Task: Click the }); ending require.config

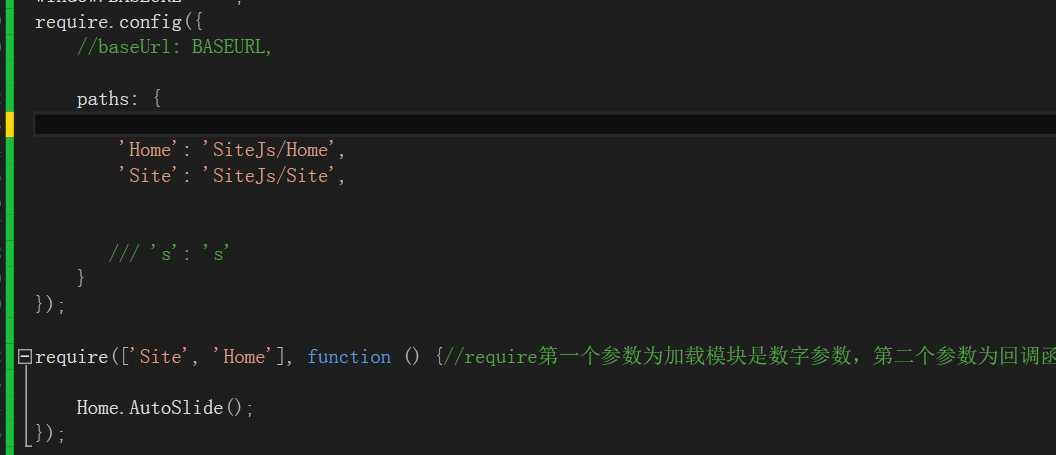Action: (51, 306)
